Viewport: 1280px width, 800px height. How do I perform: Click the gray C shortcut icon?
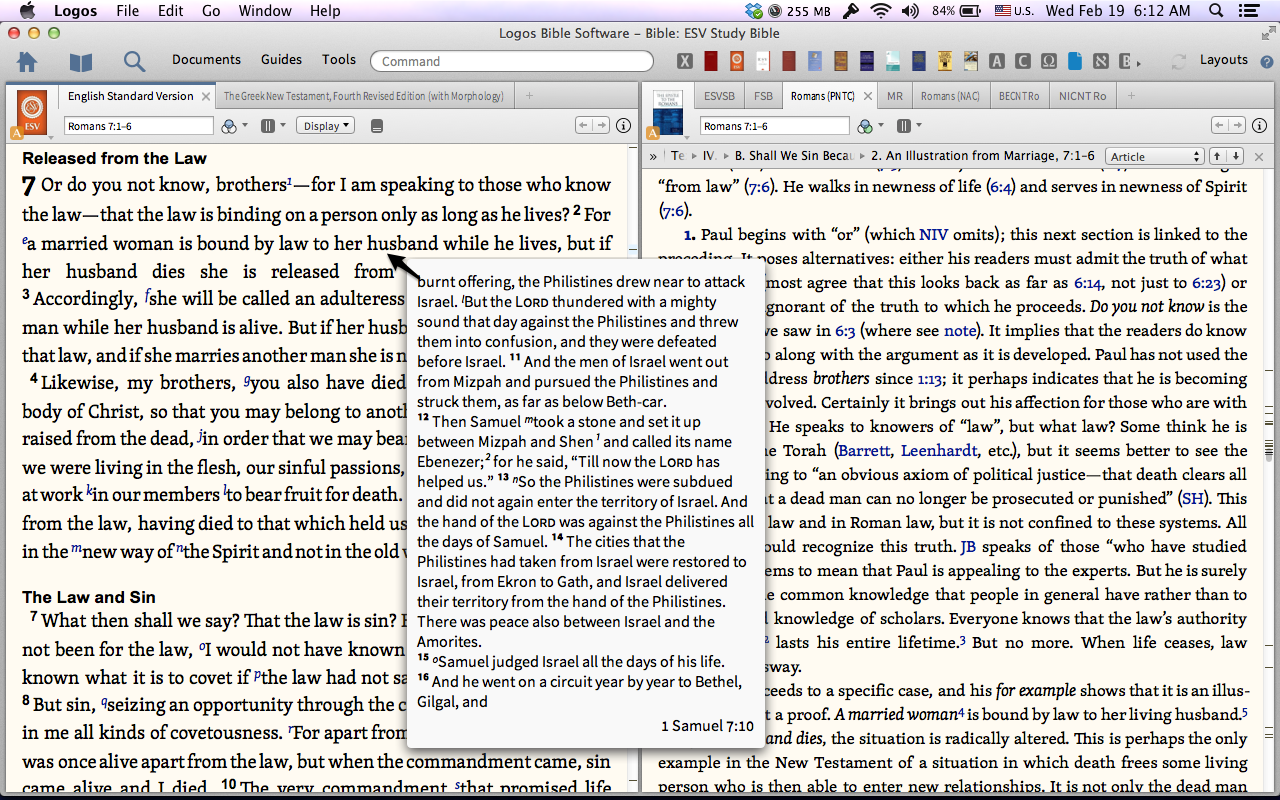(1023, 61)
